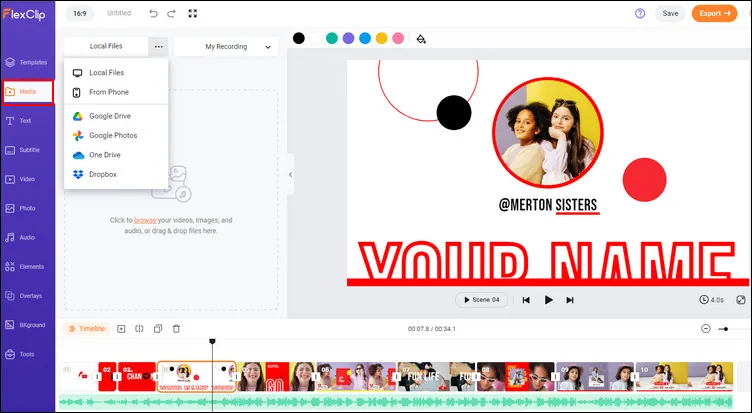Open the Text sidebar panel
This screenshot has width=752, height=413.
[x=19, y=121]
